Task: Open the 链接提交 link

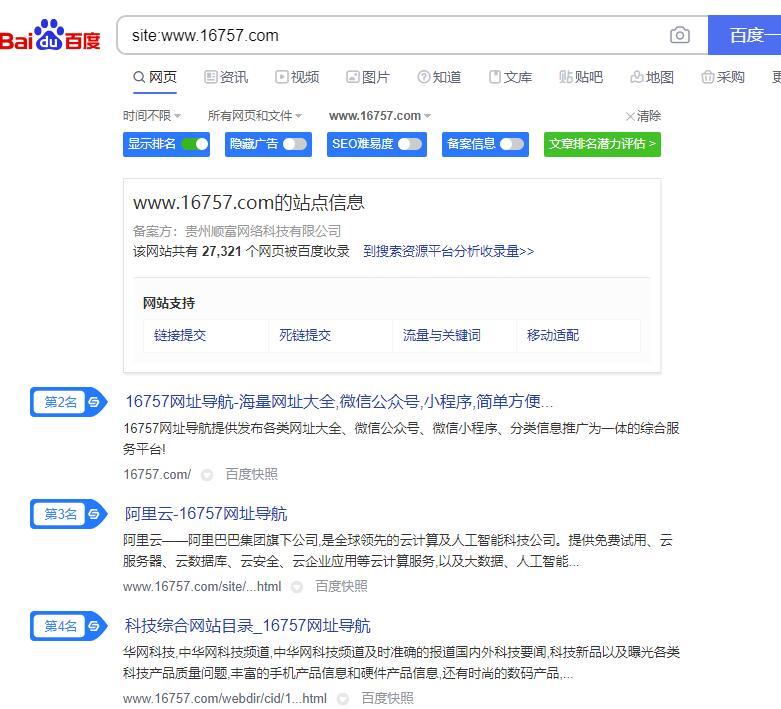Action: [x=180, y=335]
